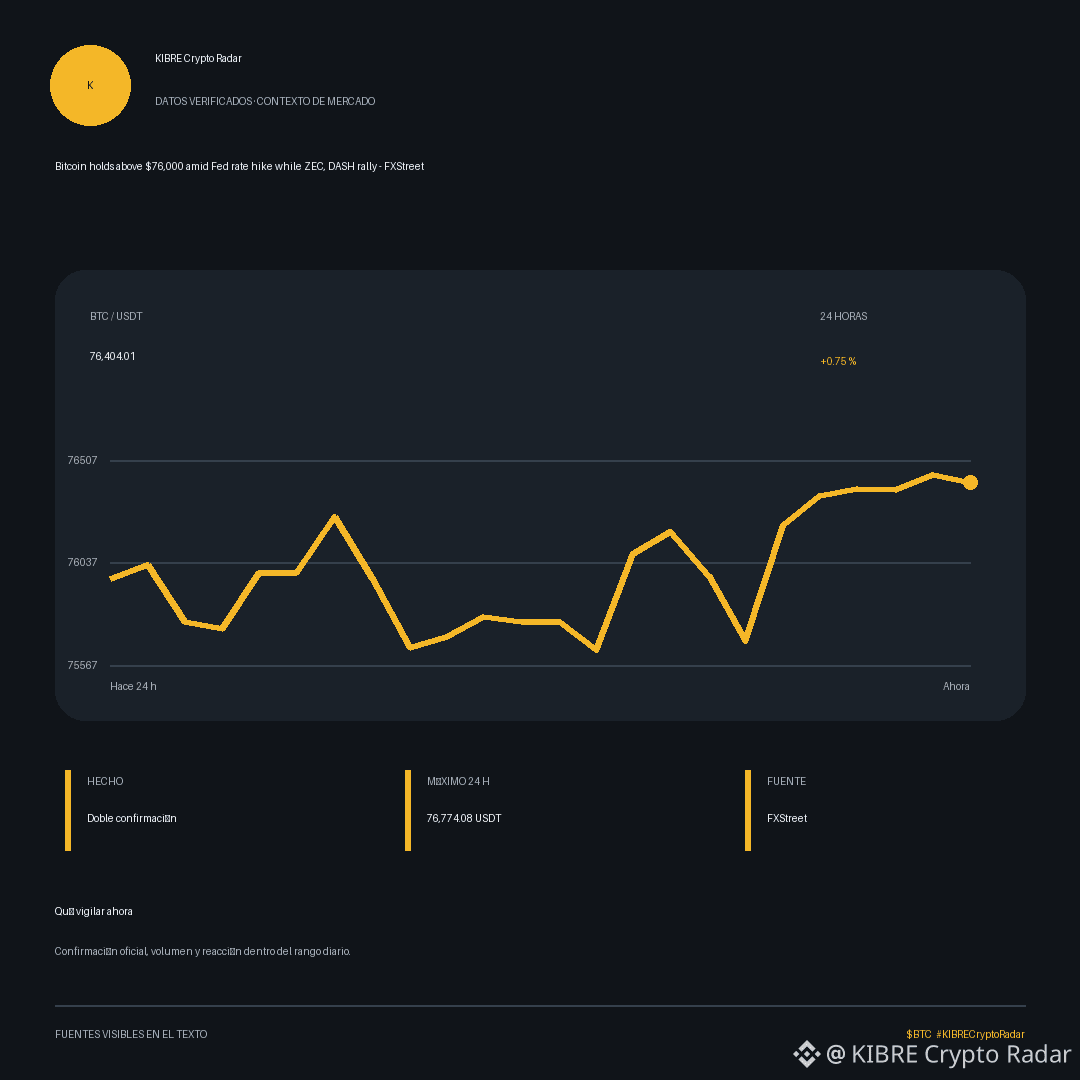
Task: Open the KIBRE Crypto Radar profile name
Action: click(x=198, y=59)
